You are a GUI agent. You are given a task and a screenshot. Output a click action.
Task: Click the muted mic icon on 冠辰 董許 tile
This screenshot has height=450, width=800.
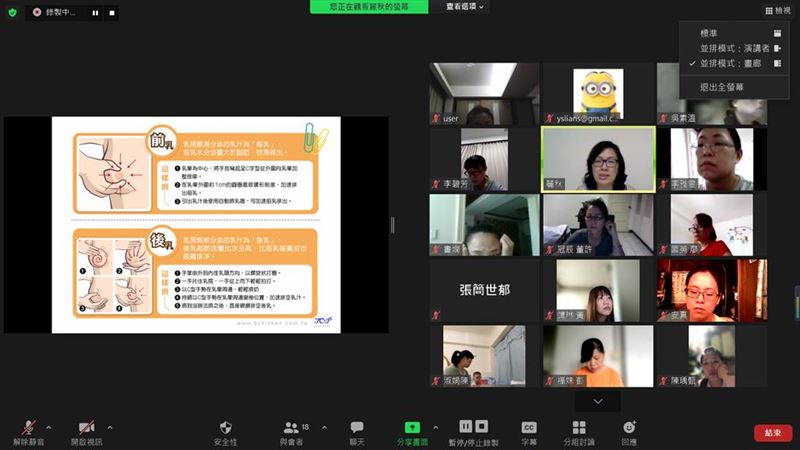(549, 250)
